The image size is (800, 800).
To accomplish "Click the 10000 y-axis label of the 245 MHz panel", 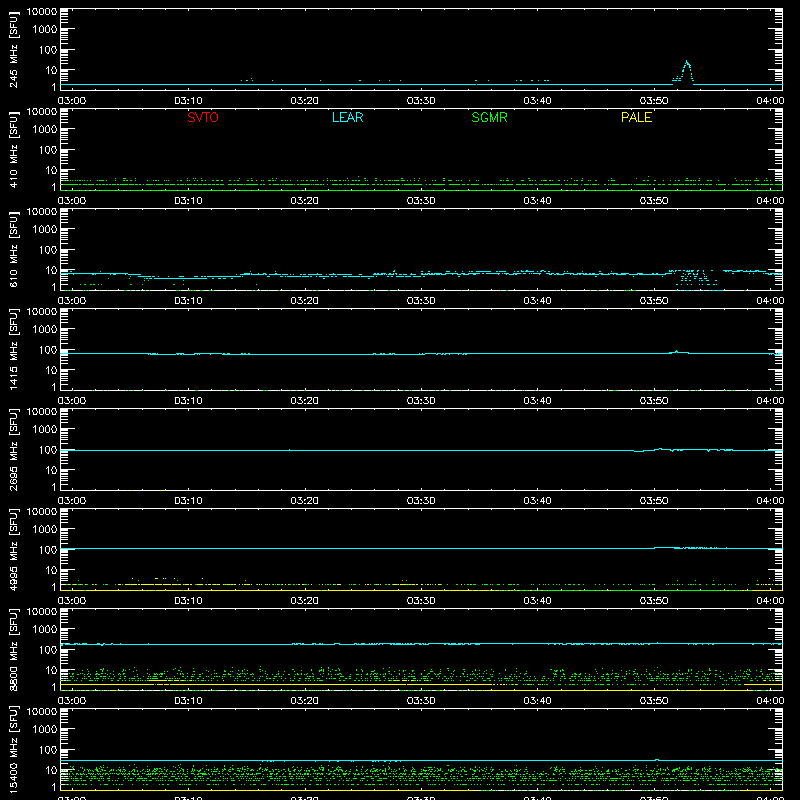I will (42, 12).
